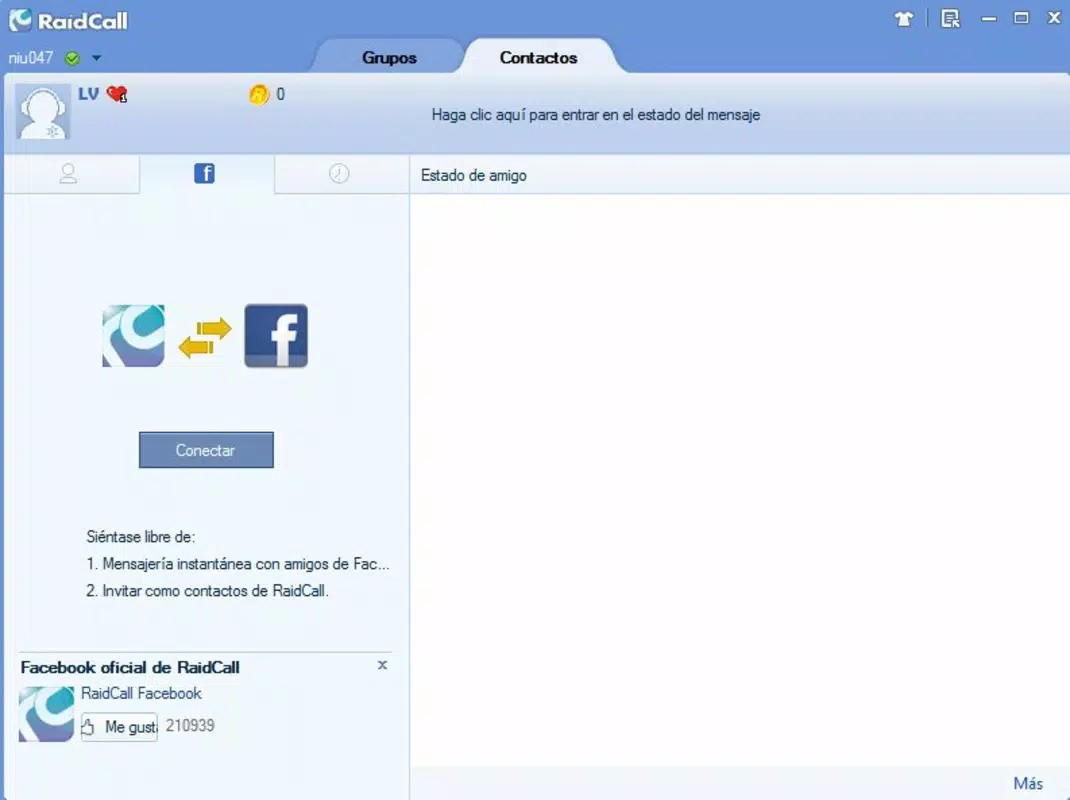
Task: Click the coin count 0
Action: tap(280, 94)
